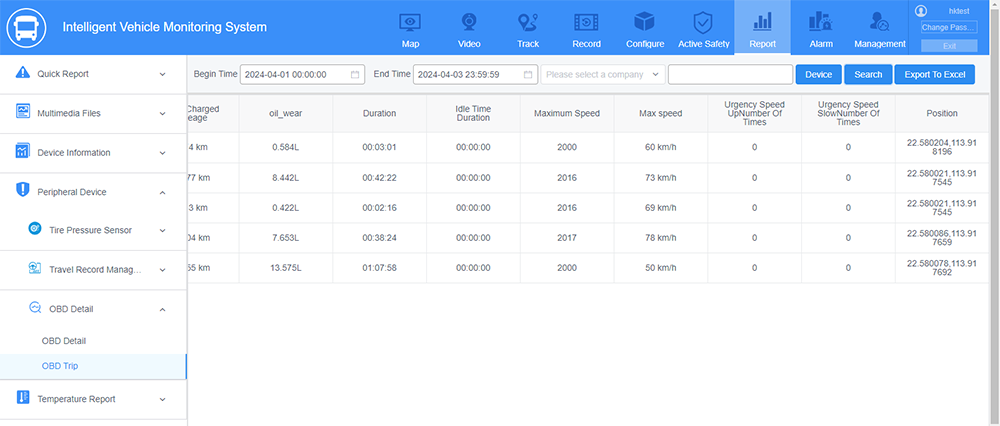Screen dimensions: 1000x426
Task: Expand the Tire Pressure Sensor chevron
Action: click(x=163, y=230)
